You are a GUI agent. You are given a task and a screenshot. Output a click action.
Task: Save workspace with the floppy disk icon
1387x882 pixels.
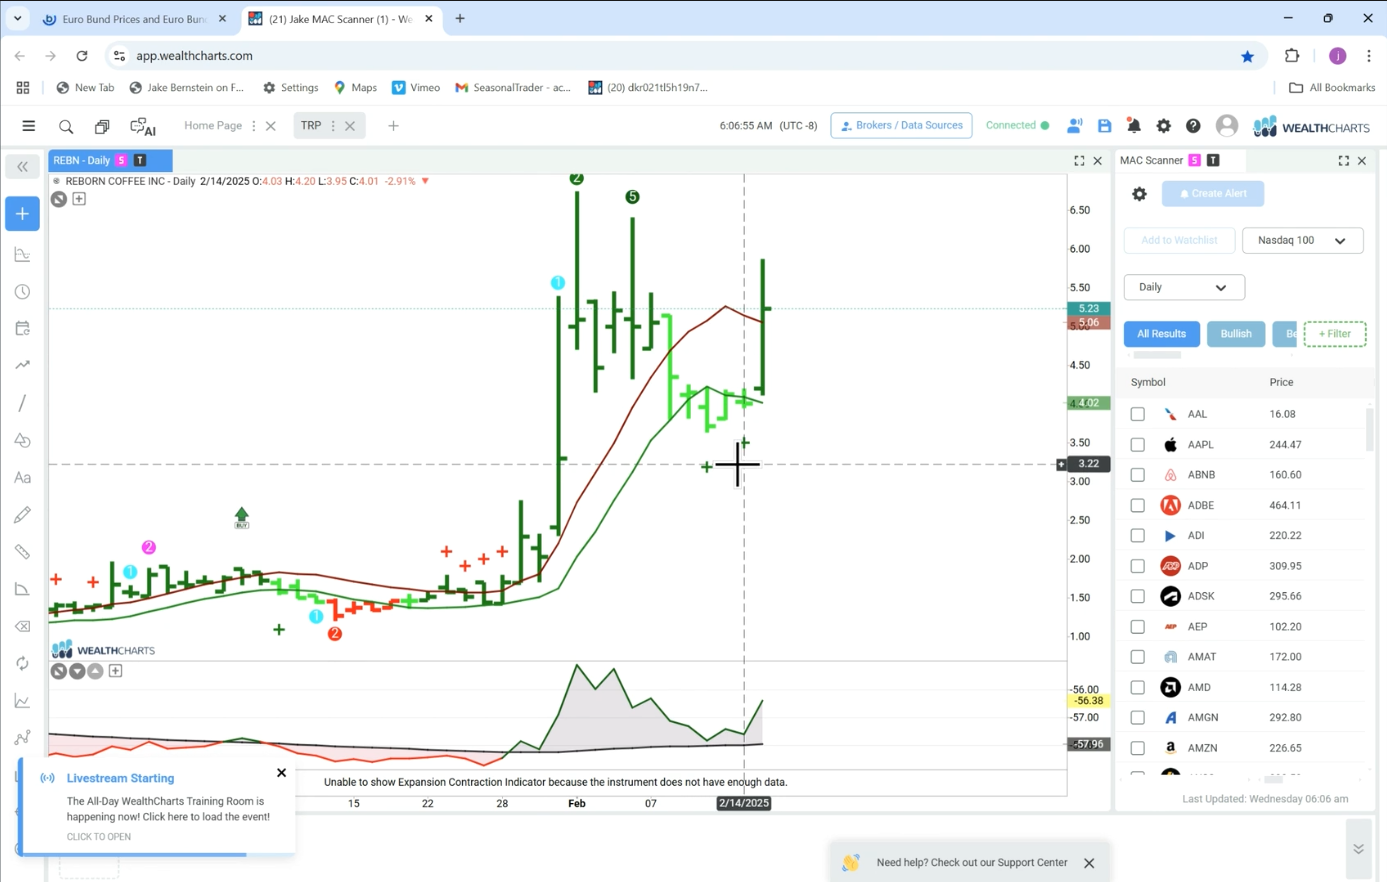click(x=1104, y=126)
